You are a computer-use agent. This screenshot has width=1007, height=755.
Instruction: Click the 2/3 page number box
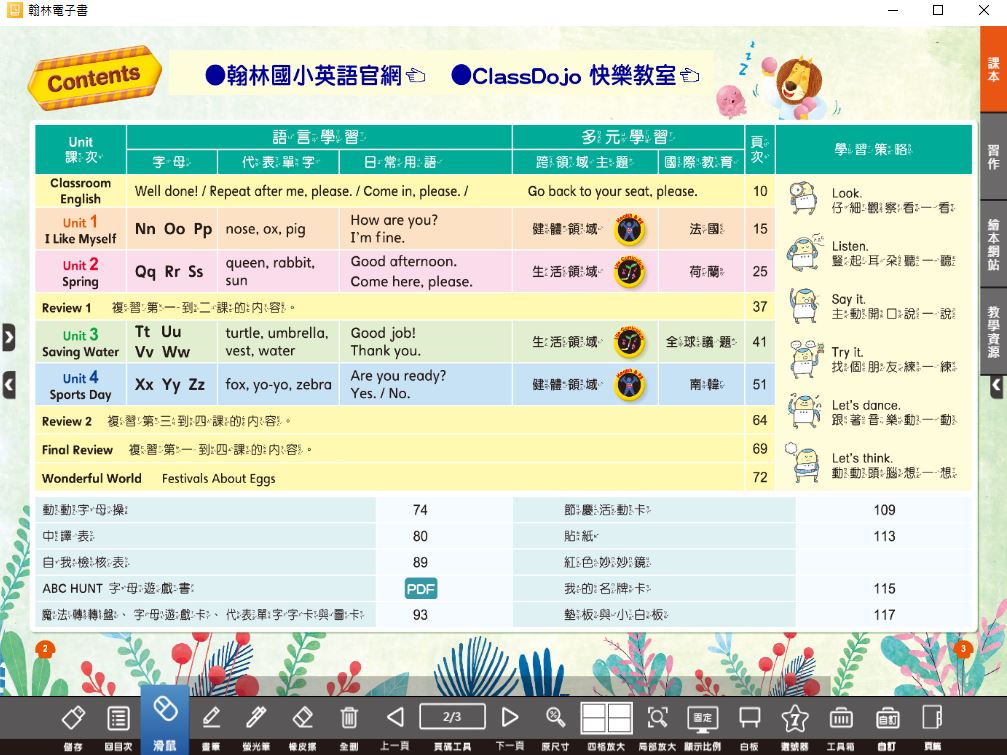click(x=452, y=716)
